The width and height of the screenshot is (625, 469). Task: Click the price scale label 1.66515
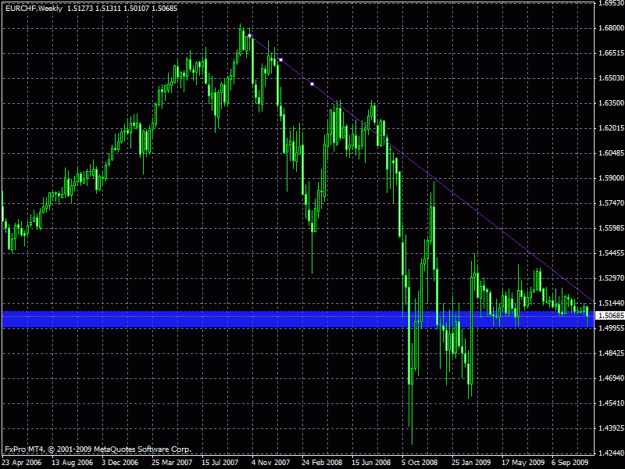(611, 53)
